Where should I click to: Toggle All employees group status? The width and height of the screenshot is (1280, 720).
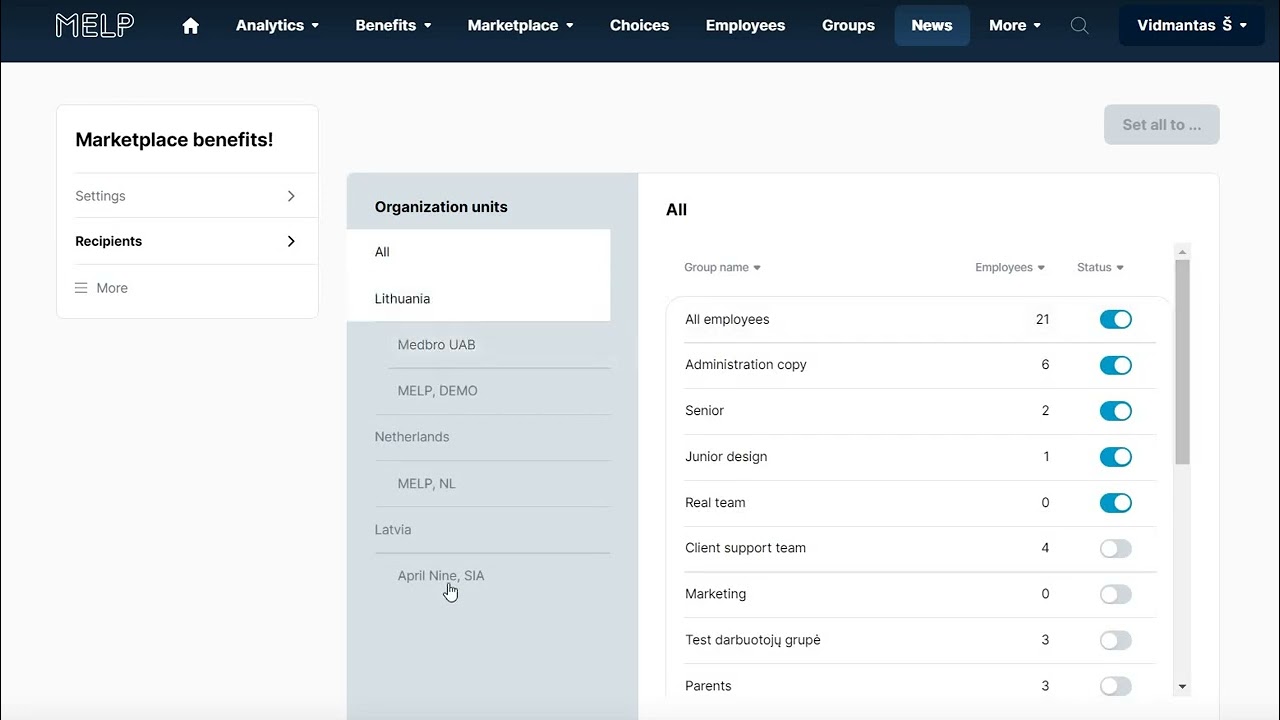point(1115,319)
